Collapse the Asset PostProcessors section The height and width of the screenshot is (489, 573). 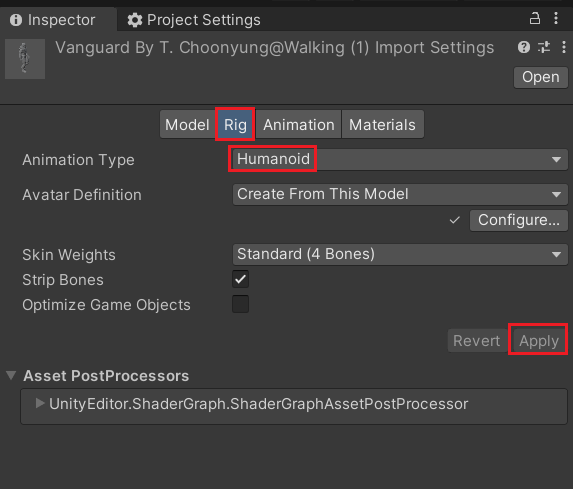coord(11,375)
